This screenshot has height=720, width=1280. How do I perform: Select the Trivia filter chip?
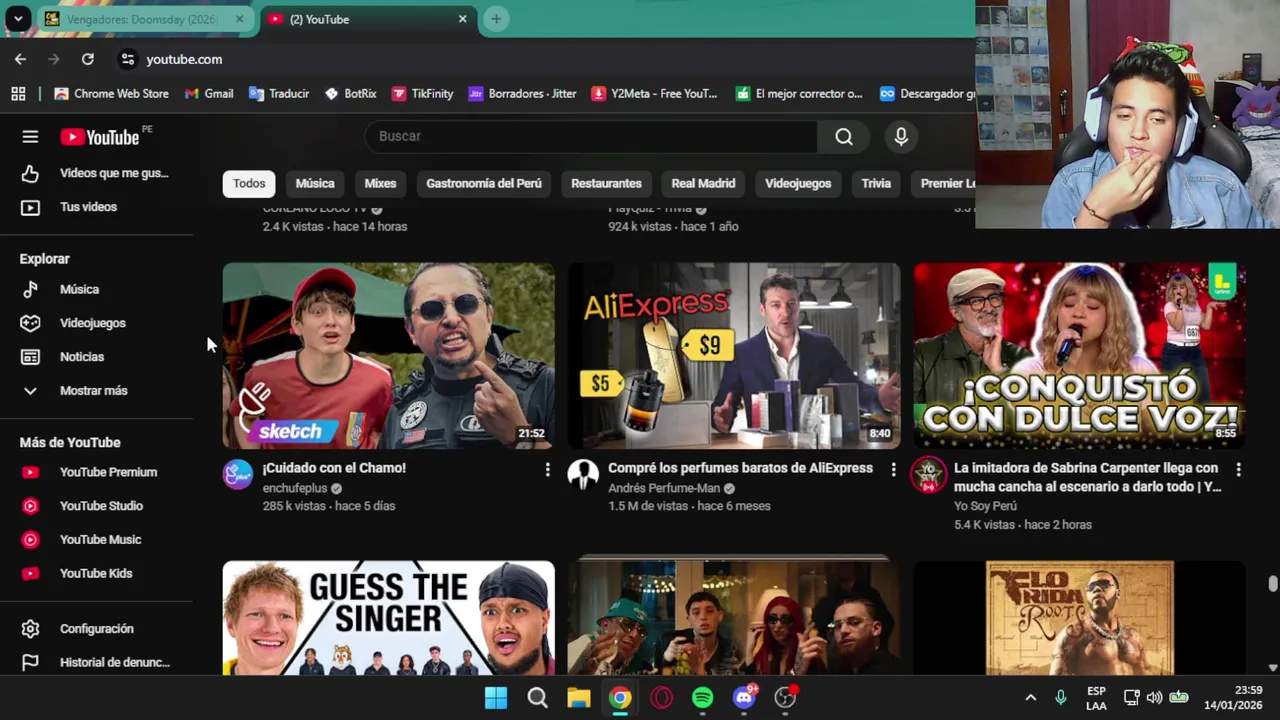(876, 183)
